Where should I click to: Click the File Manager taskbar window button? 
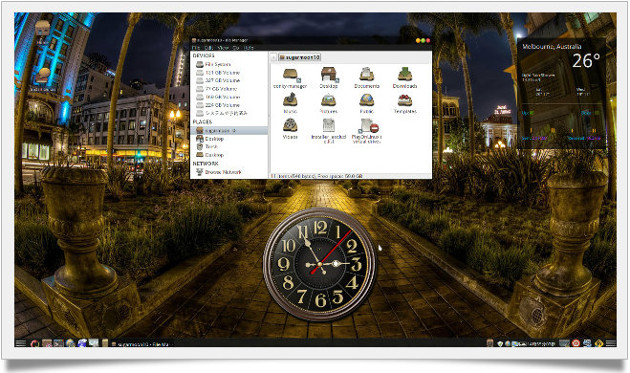point(142,344)
